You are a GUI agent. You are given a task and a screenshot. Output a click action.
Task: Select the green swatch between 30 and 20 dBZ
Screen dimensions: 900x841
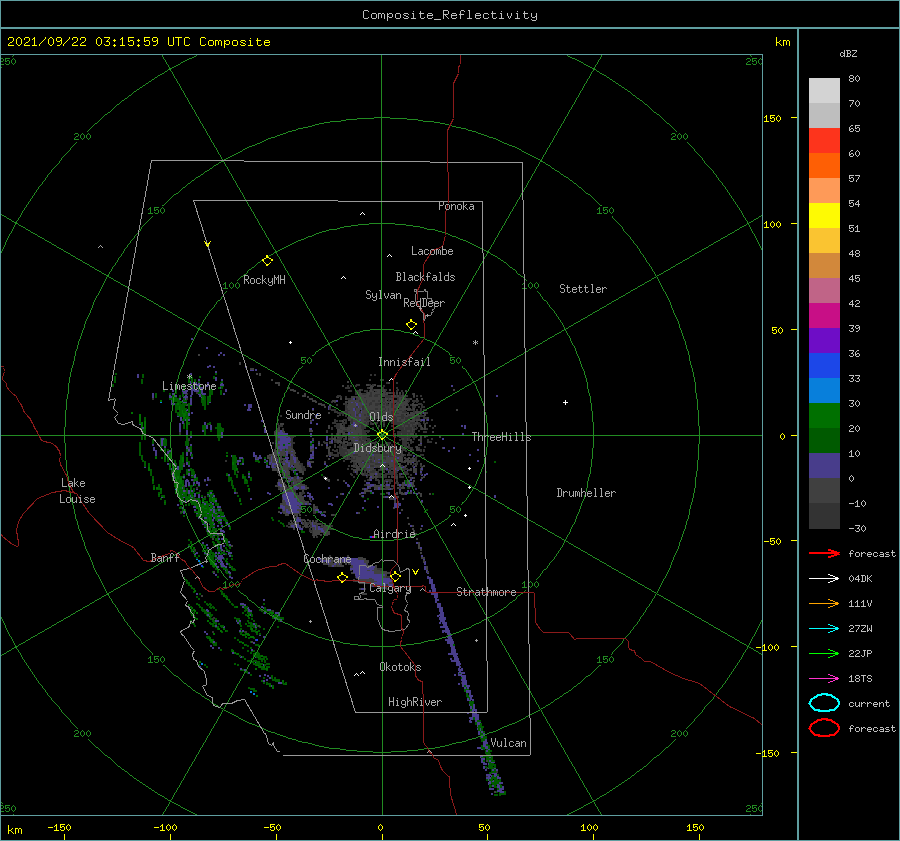click(824, 415)
